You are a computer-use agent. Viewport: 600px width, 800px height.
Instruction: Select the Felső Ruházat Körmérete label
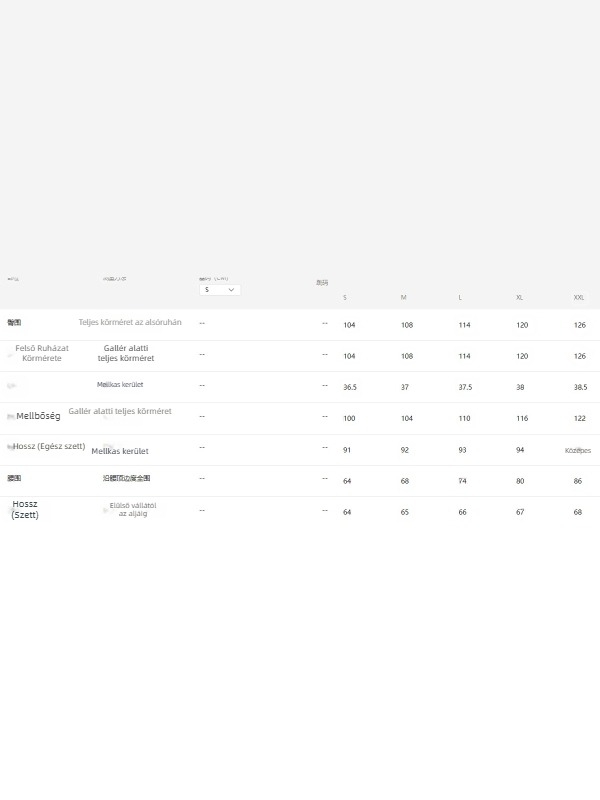pyautogui.click(x=42, y=353)
